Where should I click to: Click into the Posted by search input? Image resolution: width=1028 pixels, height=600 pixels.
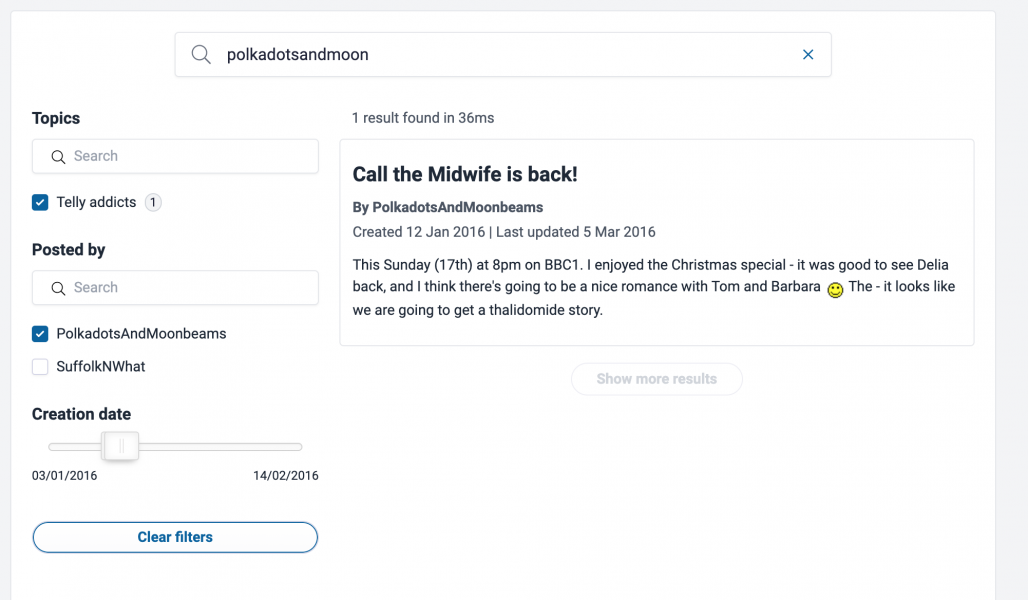click(x=190, y=288)
